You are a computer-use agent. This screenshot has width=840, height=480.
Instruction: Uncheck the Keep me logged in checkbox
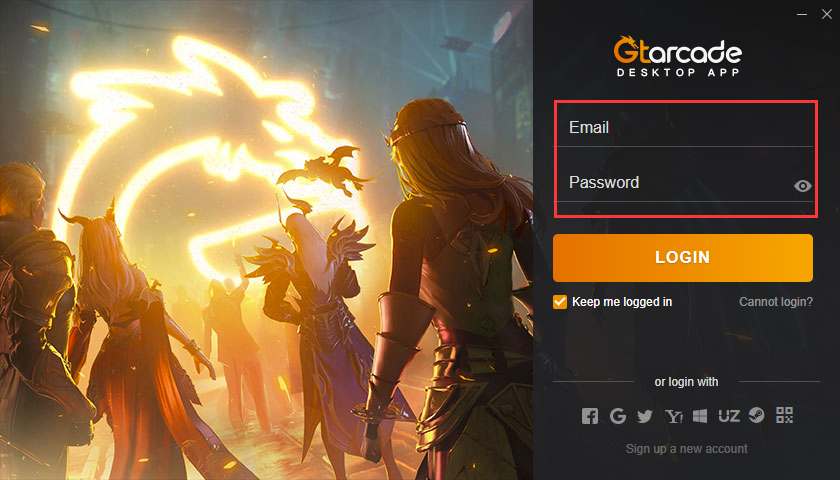tap(560, 302)
